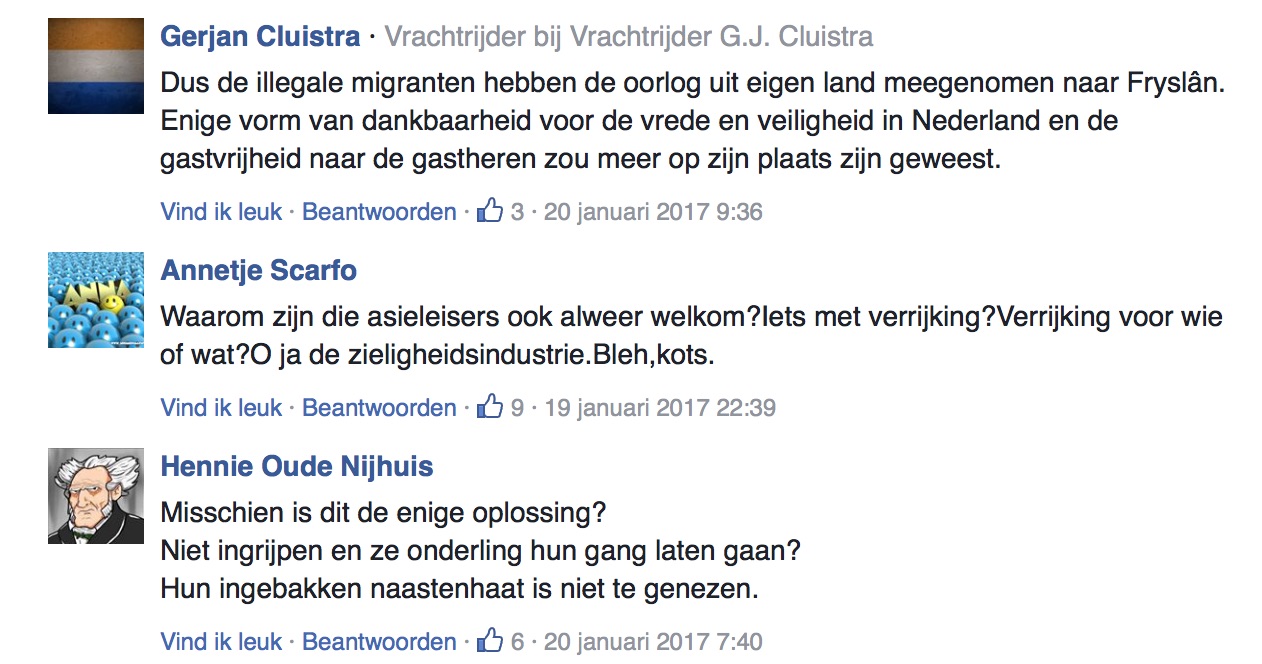Viewport: 1262px width, 664px height.
Task: Reply to Annetje Scarfo's comment with 'Beantwoorden'
Action: pyautogui.click(x=379, y=408)
